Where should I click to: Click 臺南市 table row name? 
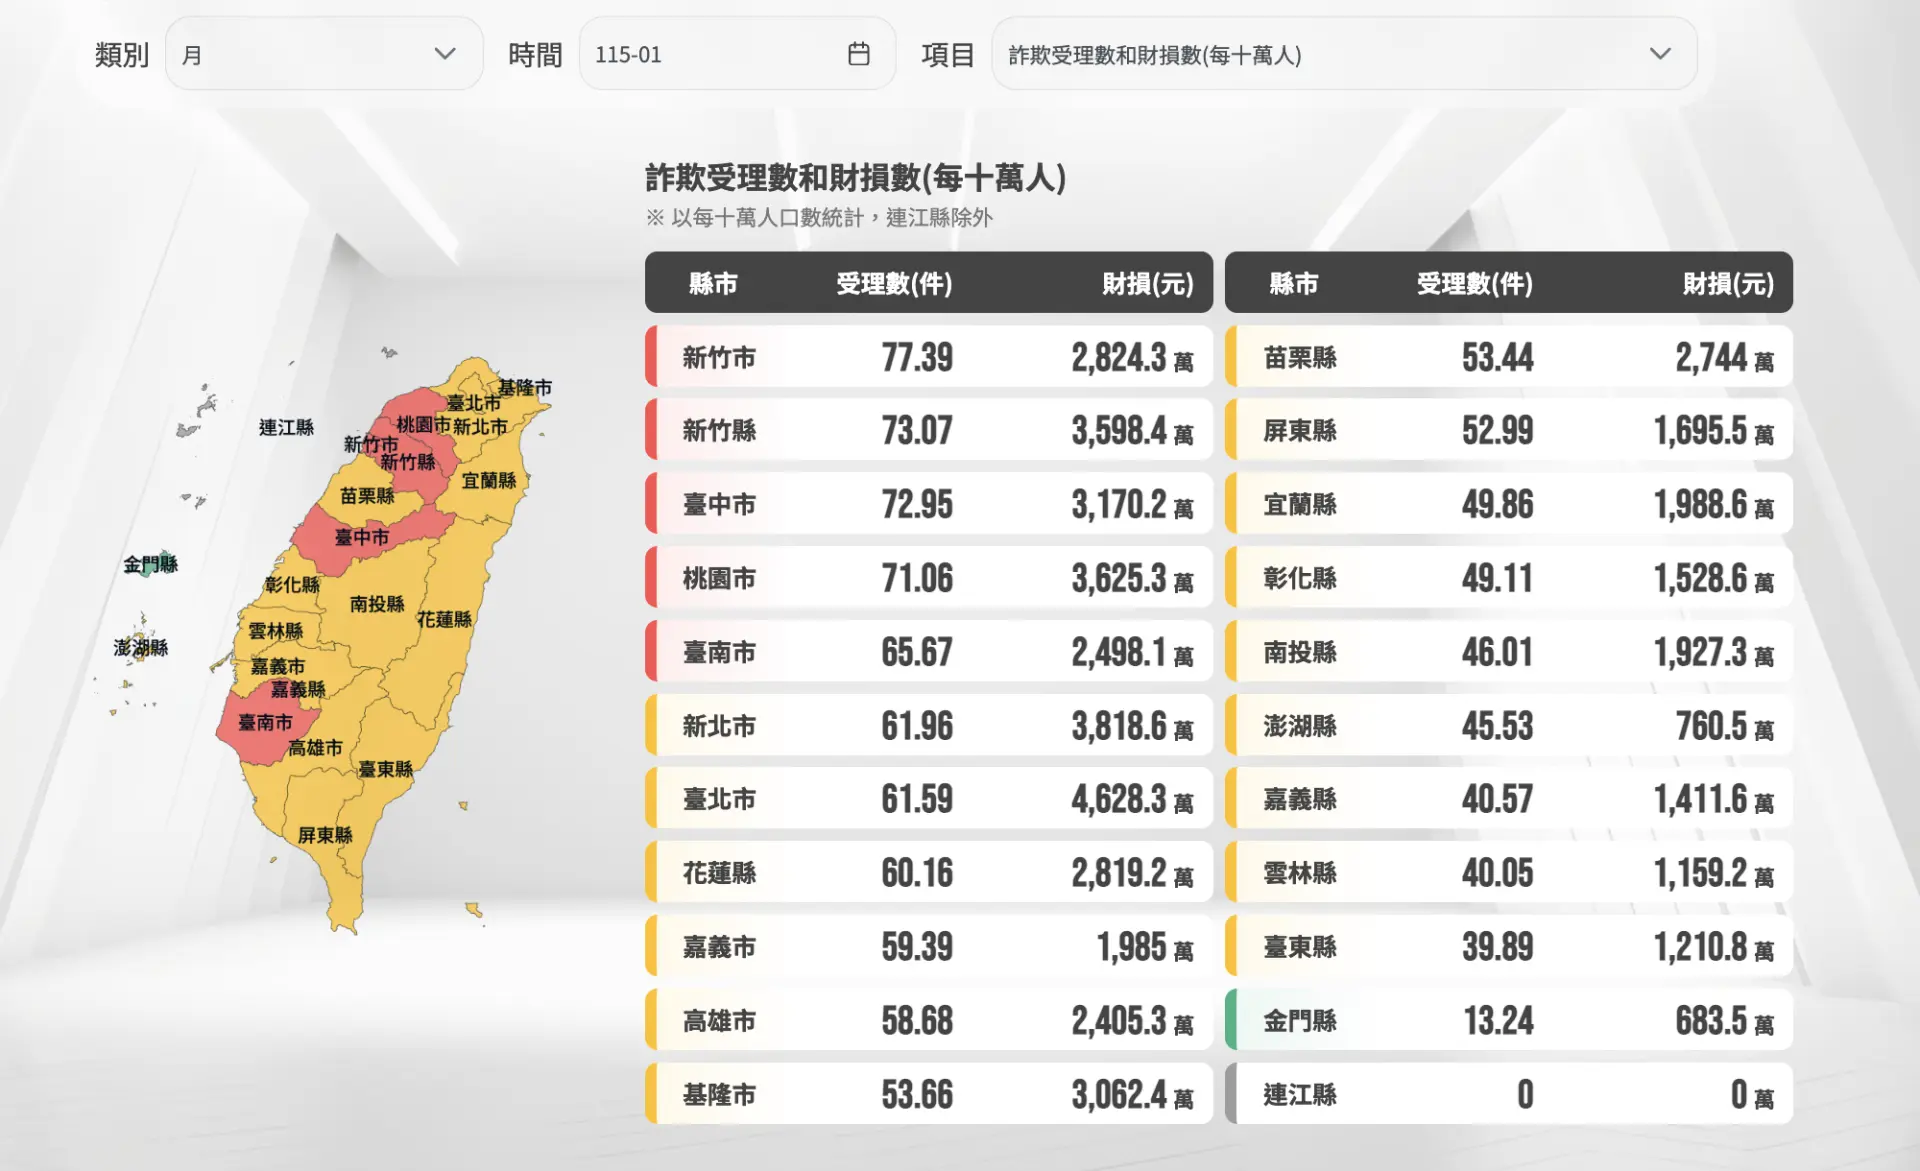coord(719,653)
